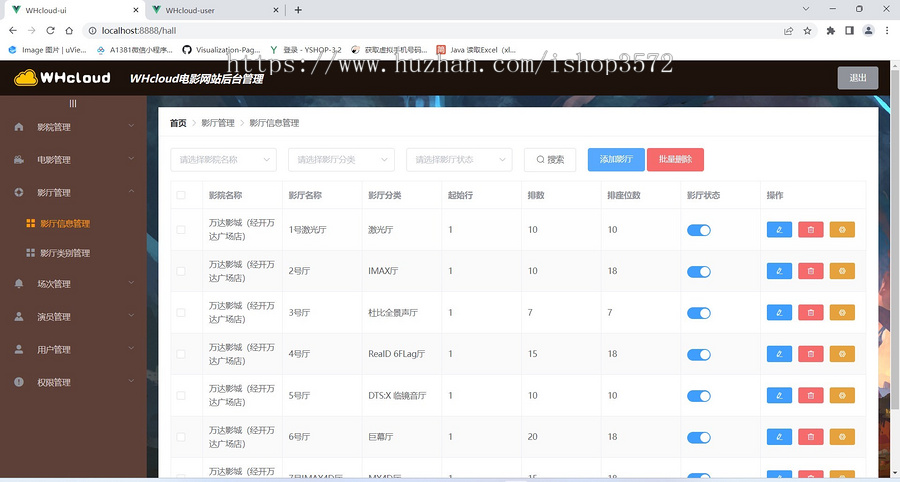Edit the 2号厅 IMAX厅 row
The height and width of the screenshot is (482, 900).
[x=779, y=271]
